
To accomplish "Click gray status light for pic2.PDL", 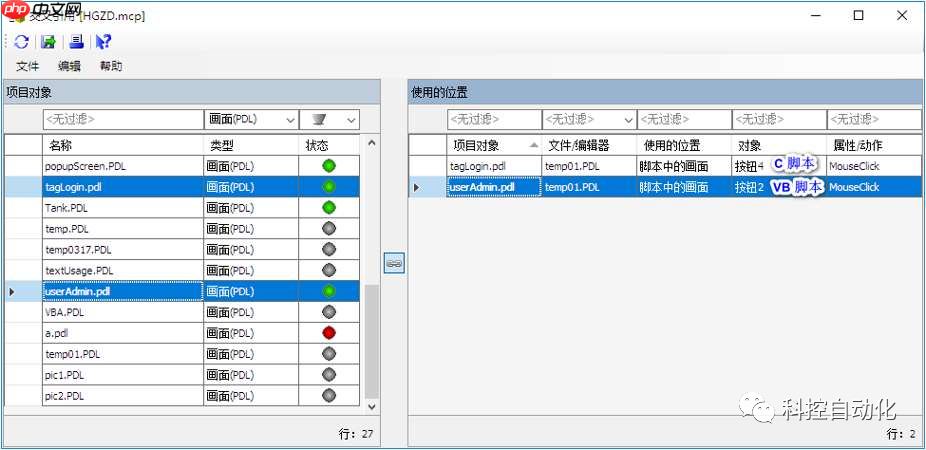I will coord(329,395).
